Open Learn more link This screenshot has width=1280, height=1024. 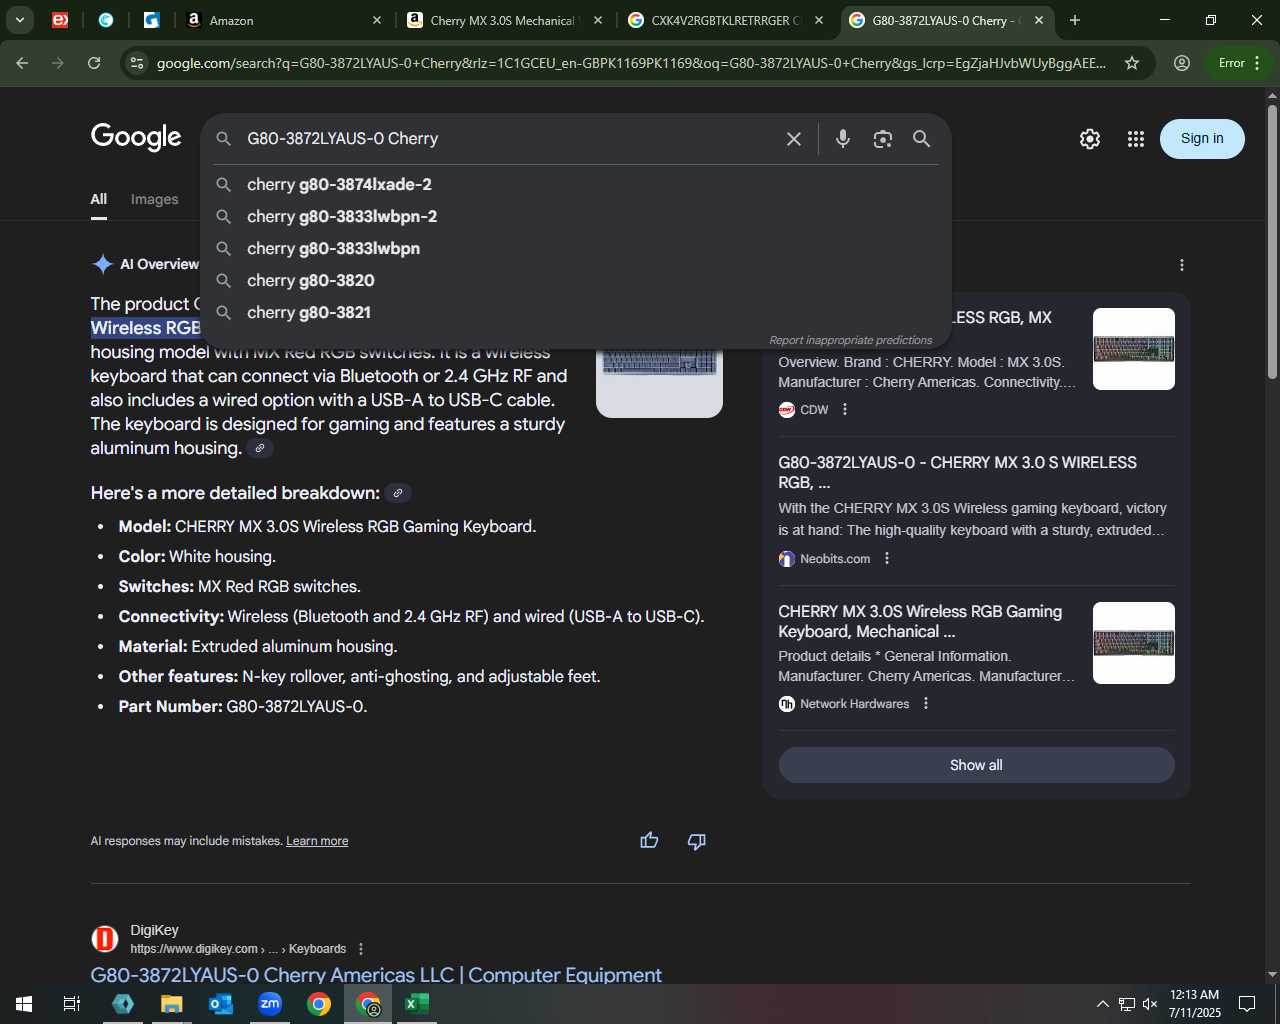point(317,841)
